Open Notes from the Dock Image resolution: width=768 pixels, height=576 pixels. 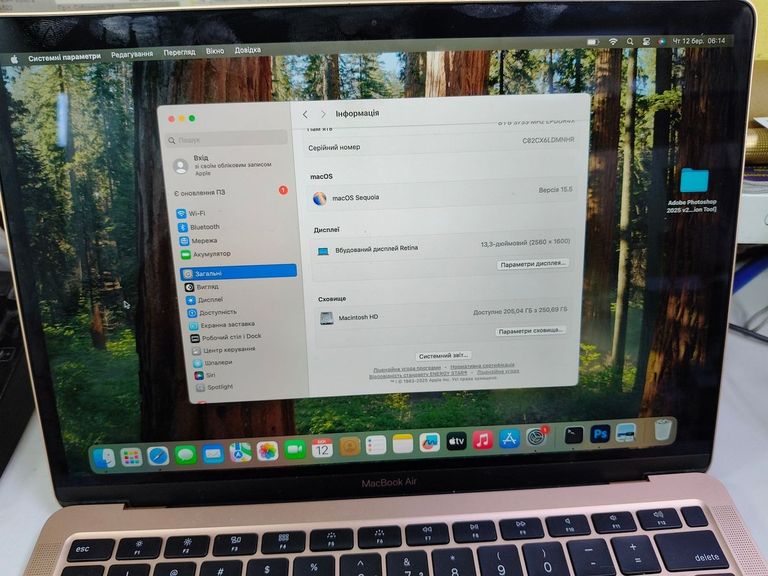coord(403,444)
